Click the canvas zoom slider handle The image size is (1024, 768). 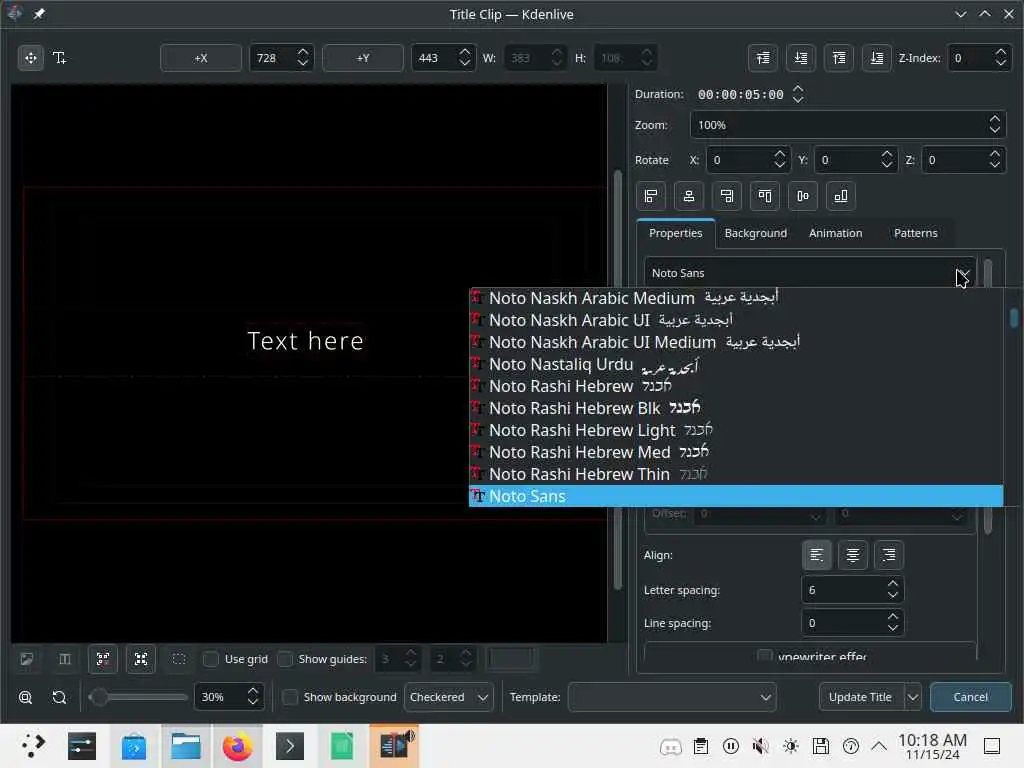coord(99,697)
